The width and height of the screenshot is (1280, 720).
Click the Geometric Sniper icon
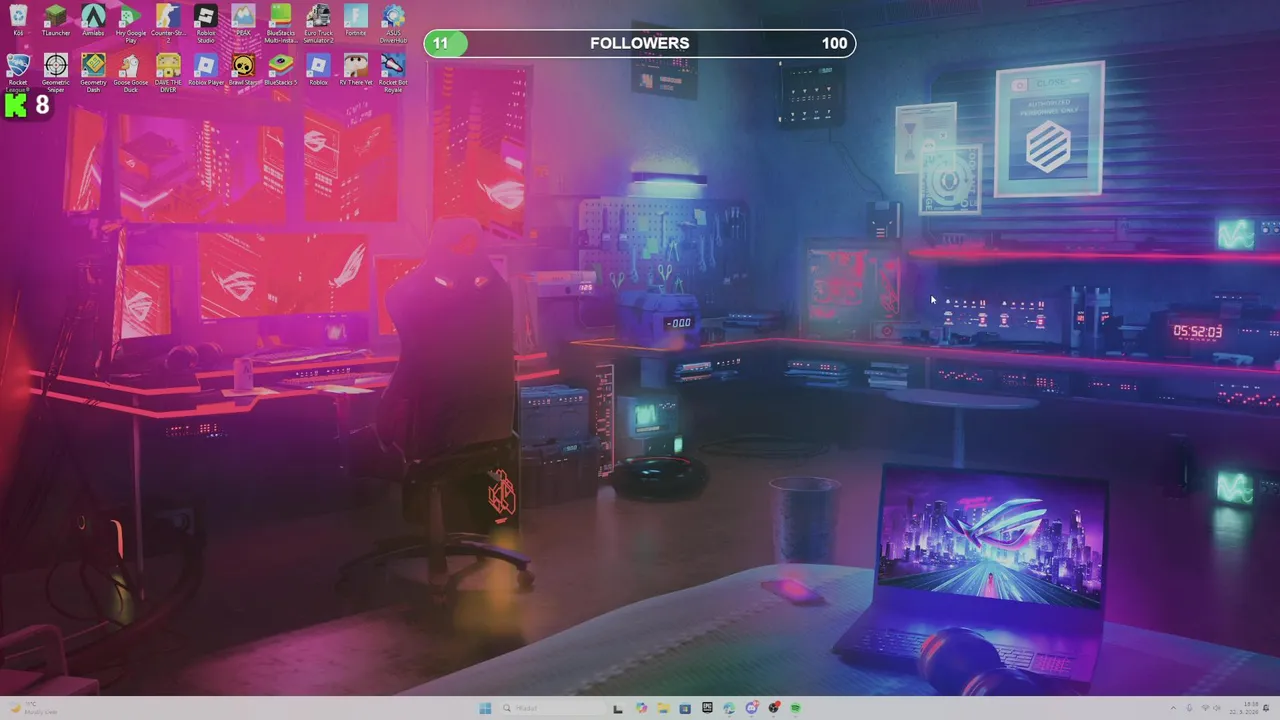tap(56, 74)
